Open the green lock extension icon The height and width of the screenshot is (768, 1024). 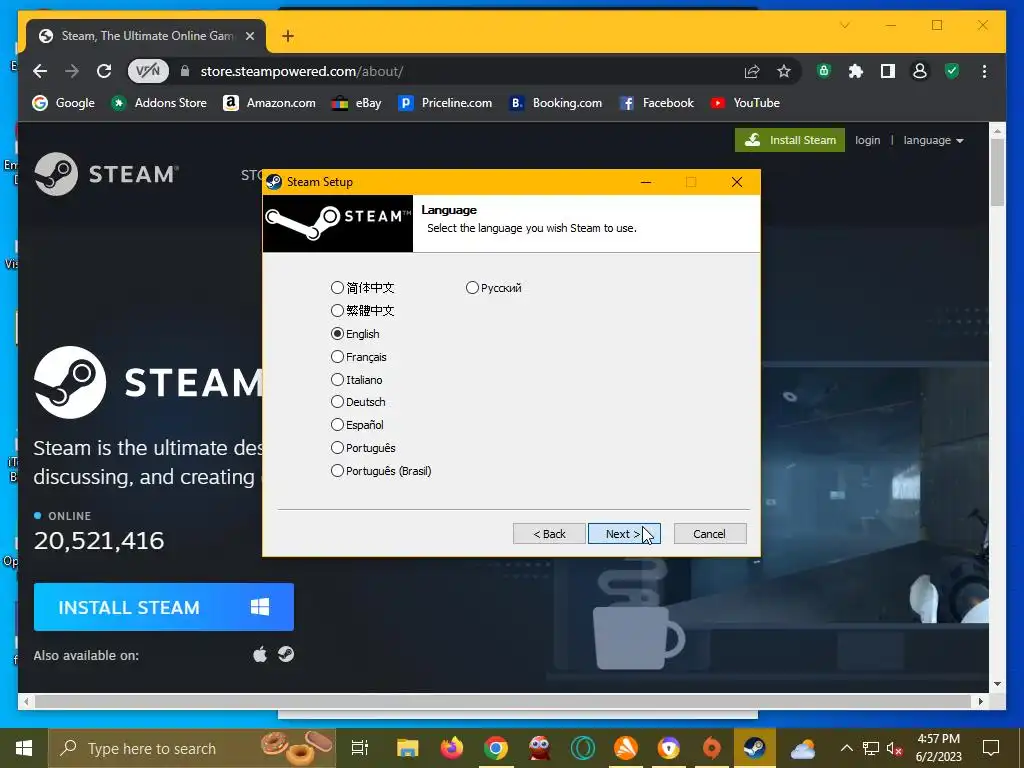click(824, 71)
